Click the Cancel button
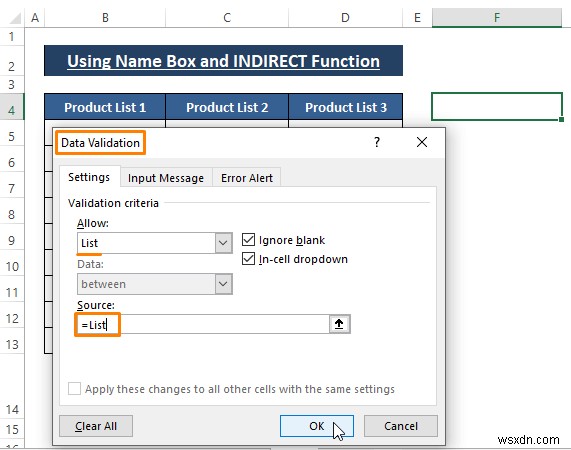The image size is (571, 450). point(401,426)
